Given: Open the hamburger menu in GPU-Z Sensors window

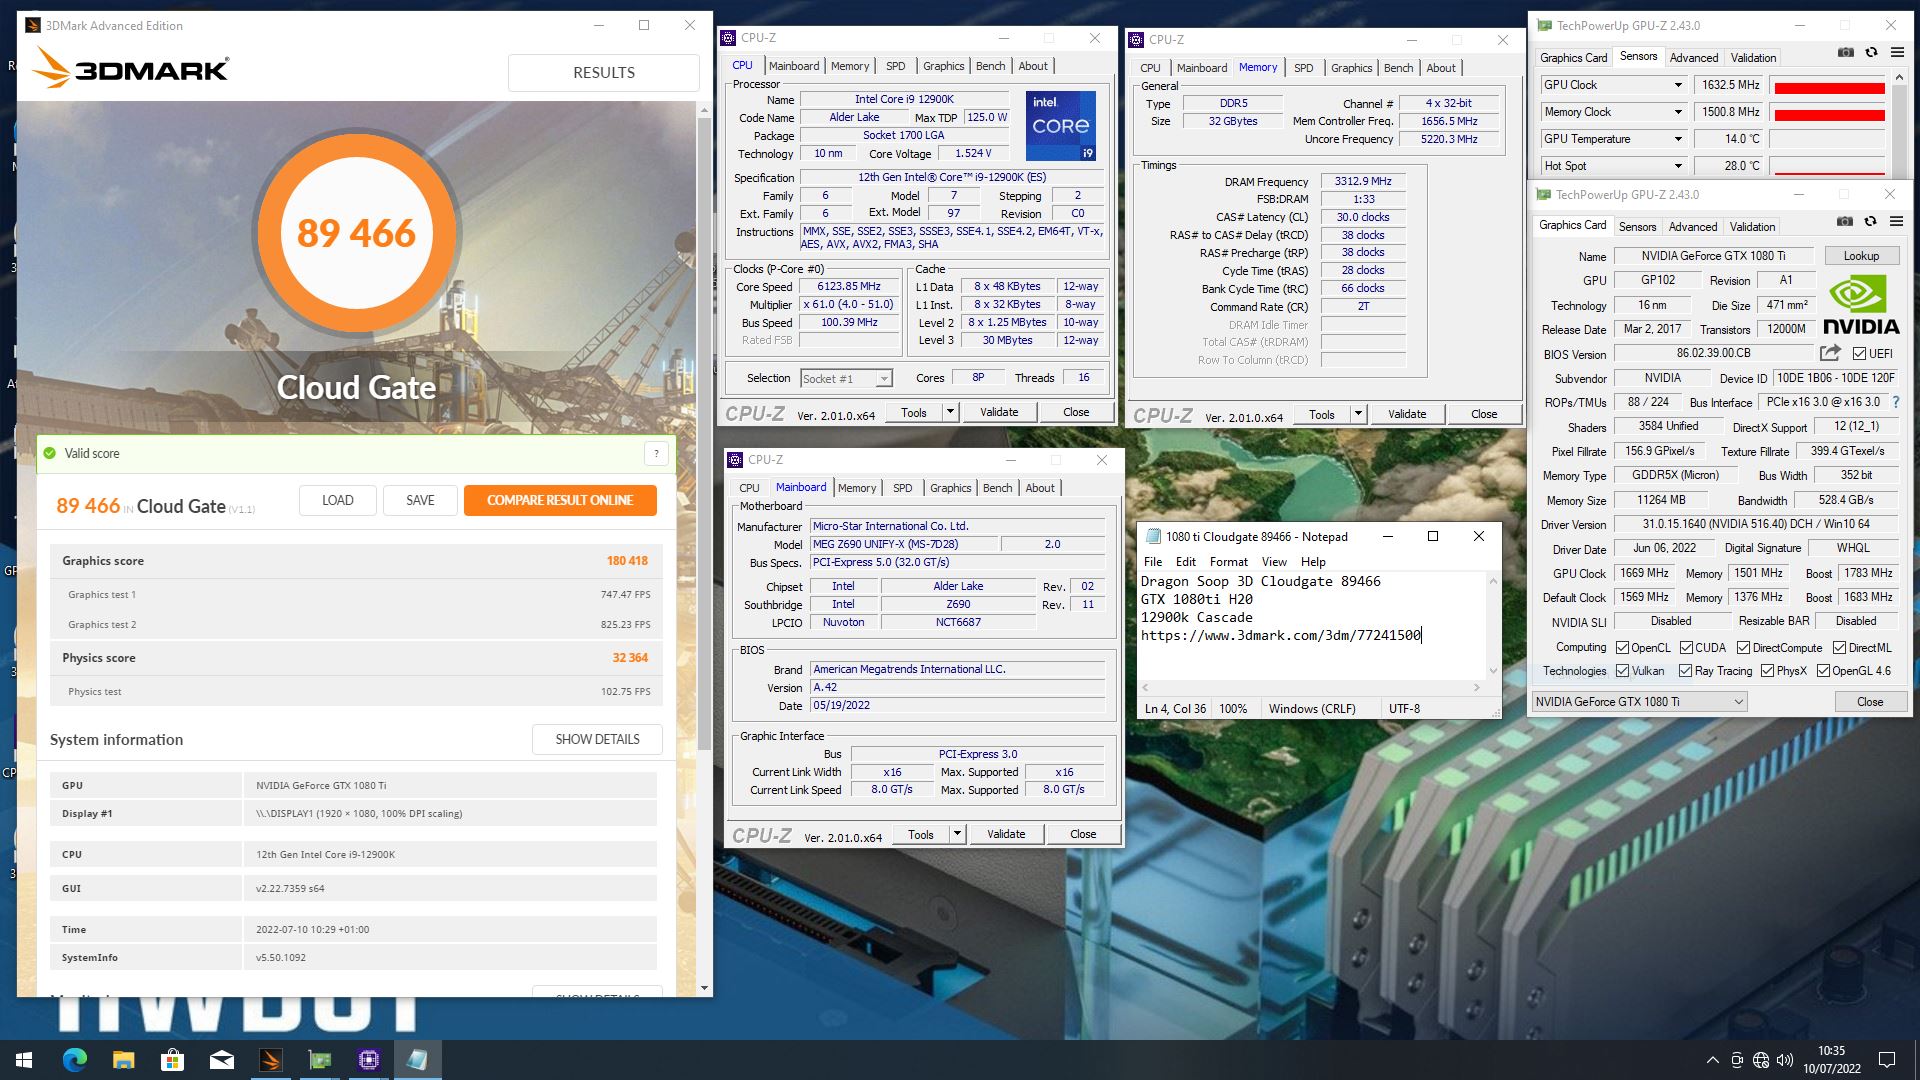Looking at the screenshot, I should [x=1897, y=53].
